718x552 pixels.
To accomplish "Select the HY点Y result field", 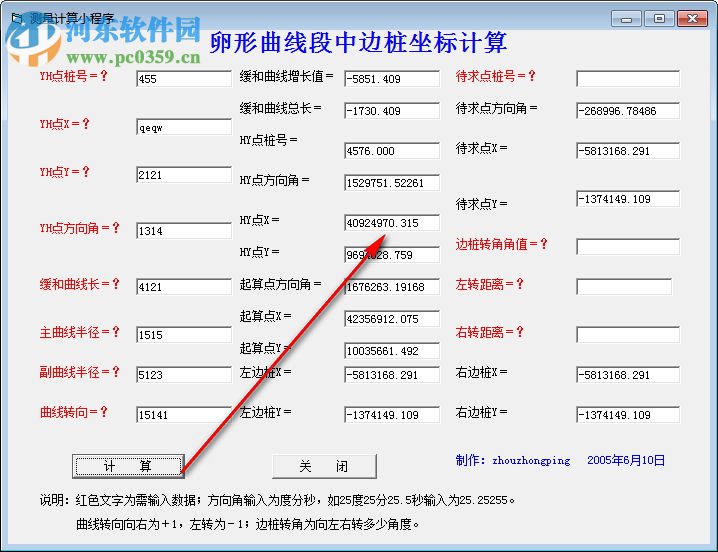I will pos(392,254).
